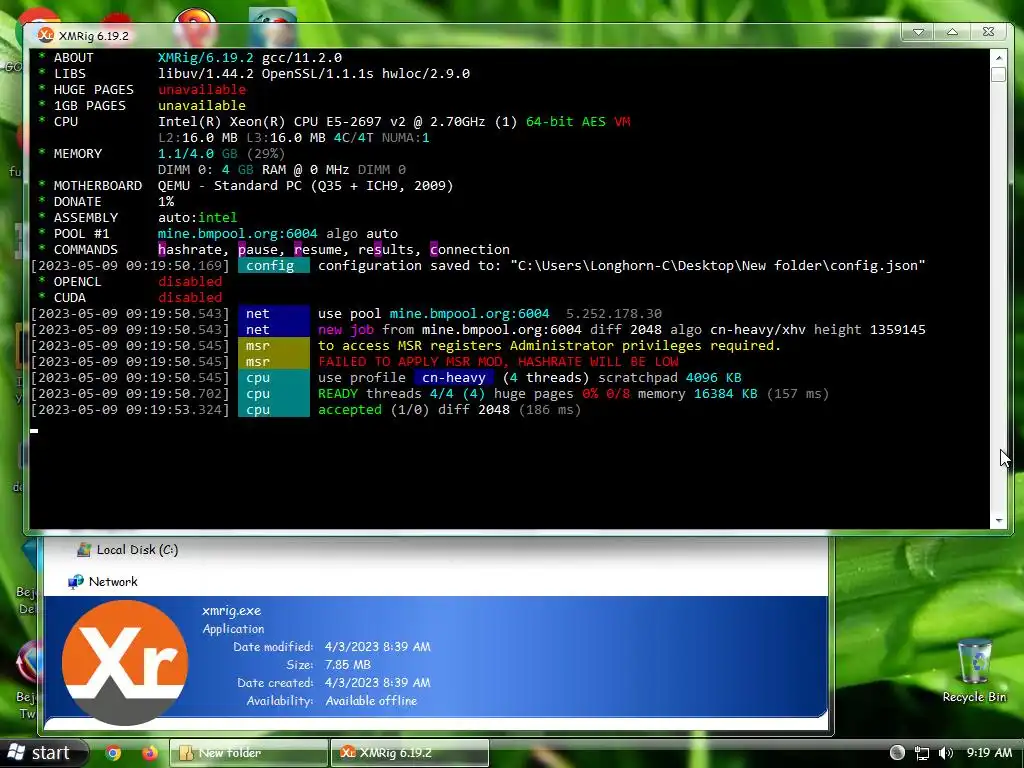Click the CUDA disabled status
The width and height of the screenshot is (1024, 768).
tap(190, 298)
